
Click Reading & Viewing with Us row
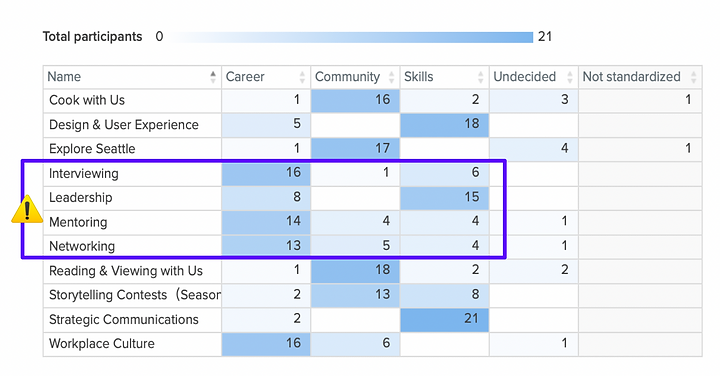pos(372,271)
